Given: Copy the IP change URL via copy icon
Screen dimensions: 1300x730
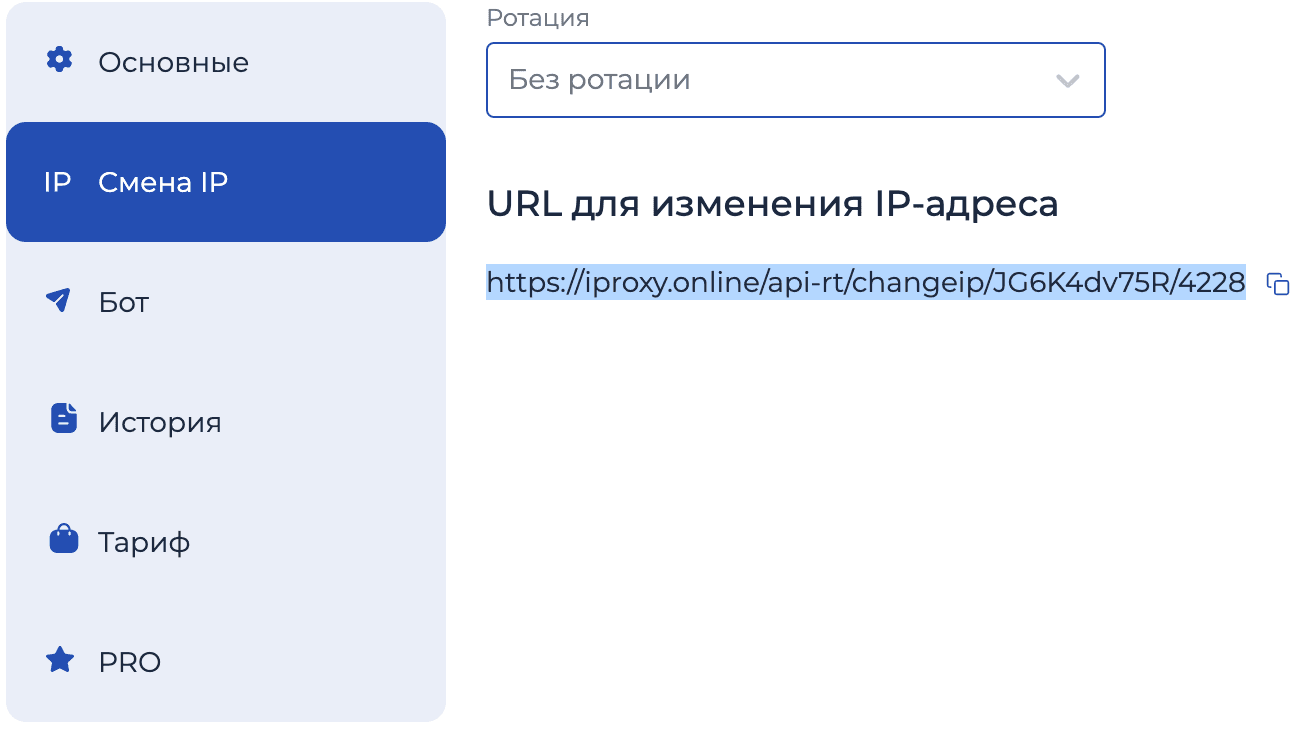Looking at the screenshot, I should 1278,284.
